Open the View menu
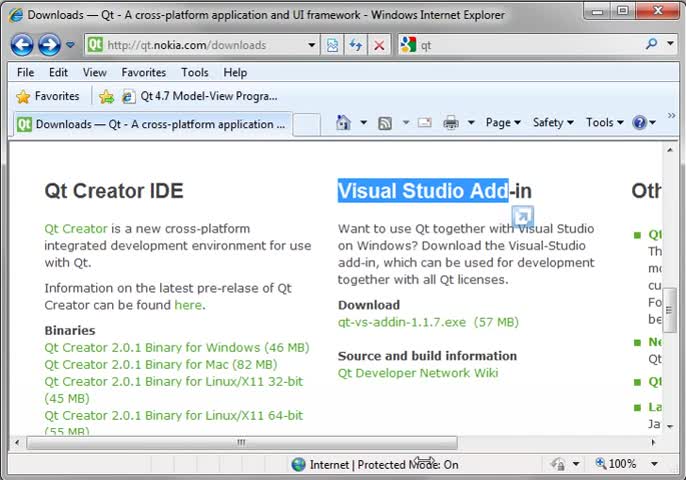Image resolution: width=686 pixels, height=480 pixels. pyautogui.click(x=94, y=72)
